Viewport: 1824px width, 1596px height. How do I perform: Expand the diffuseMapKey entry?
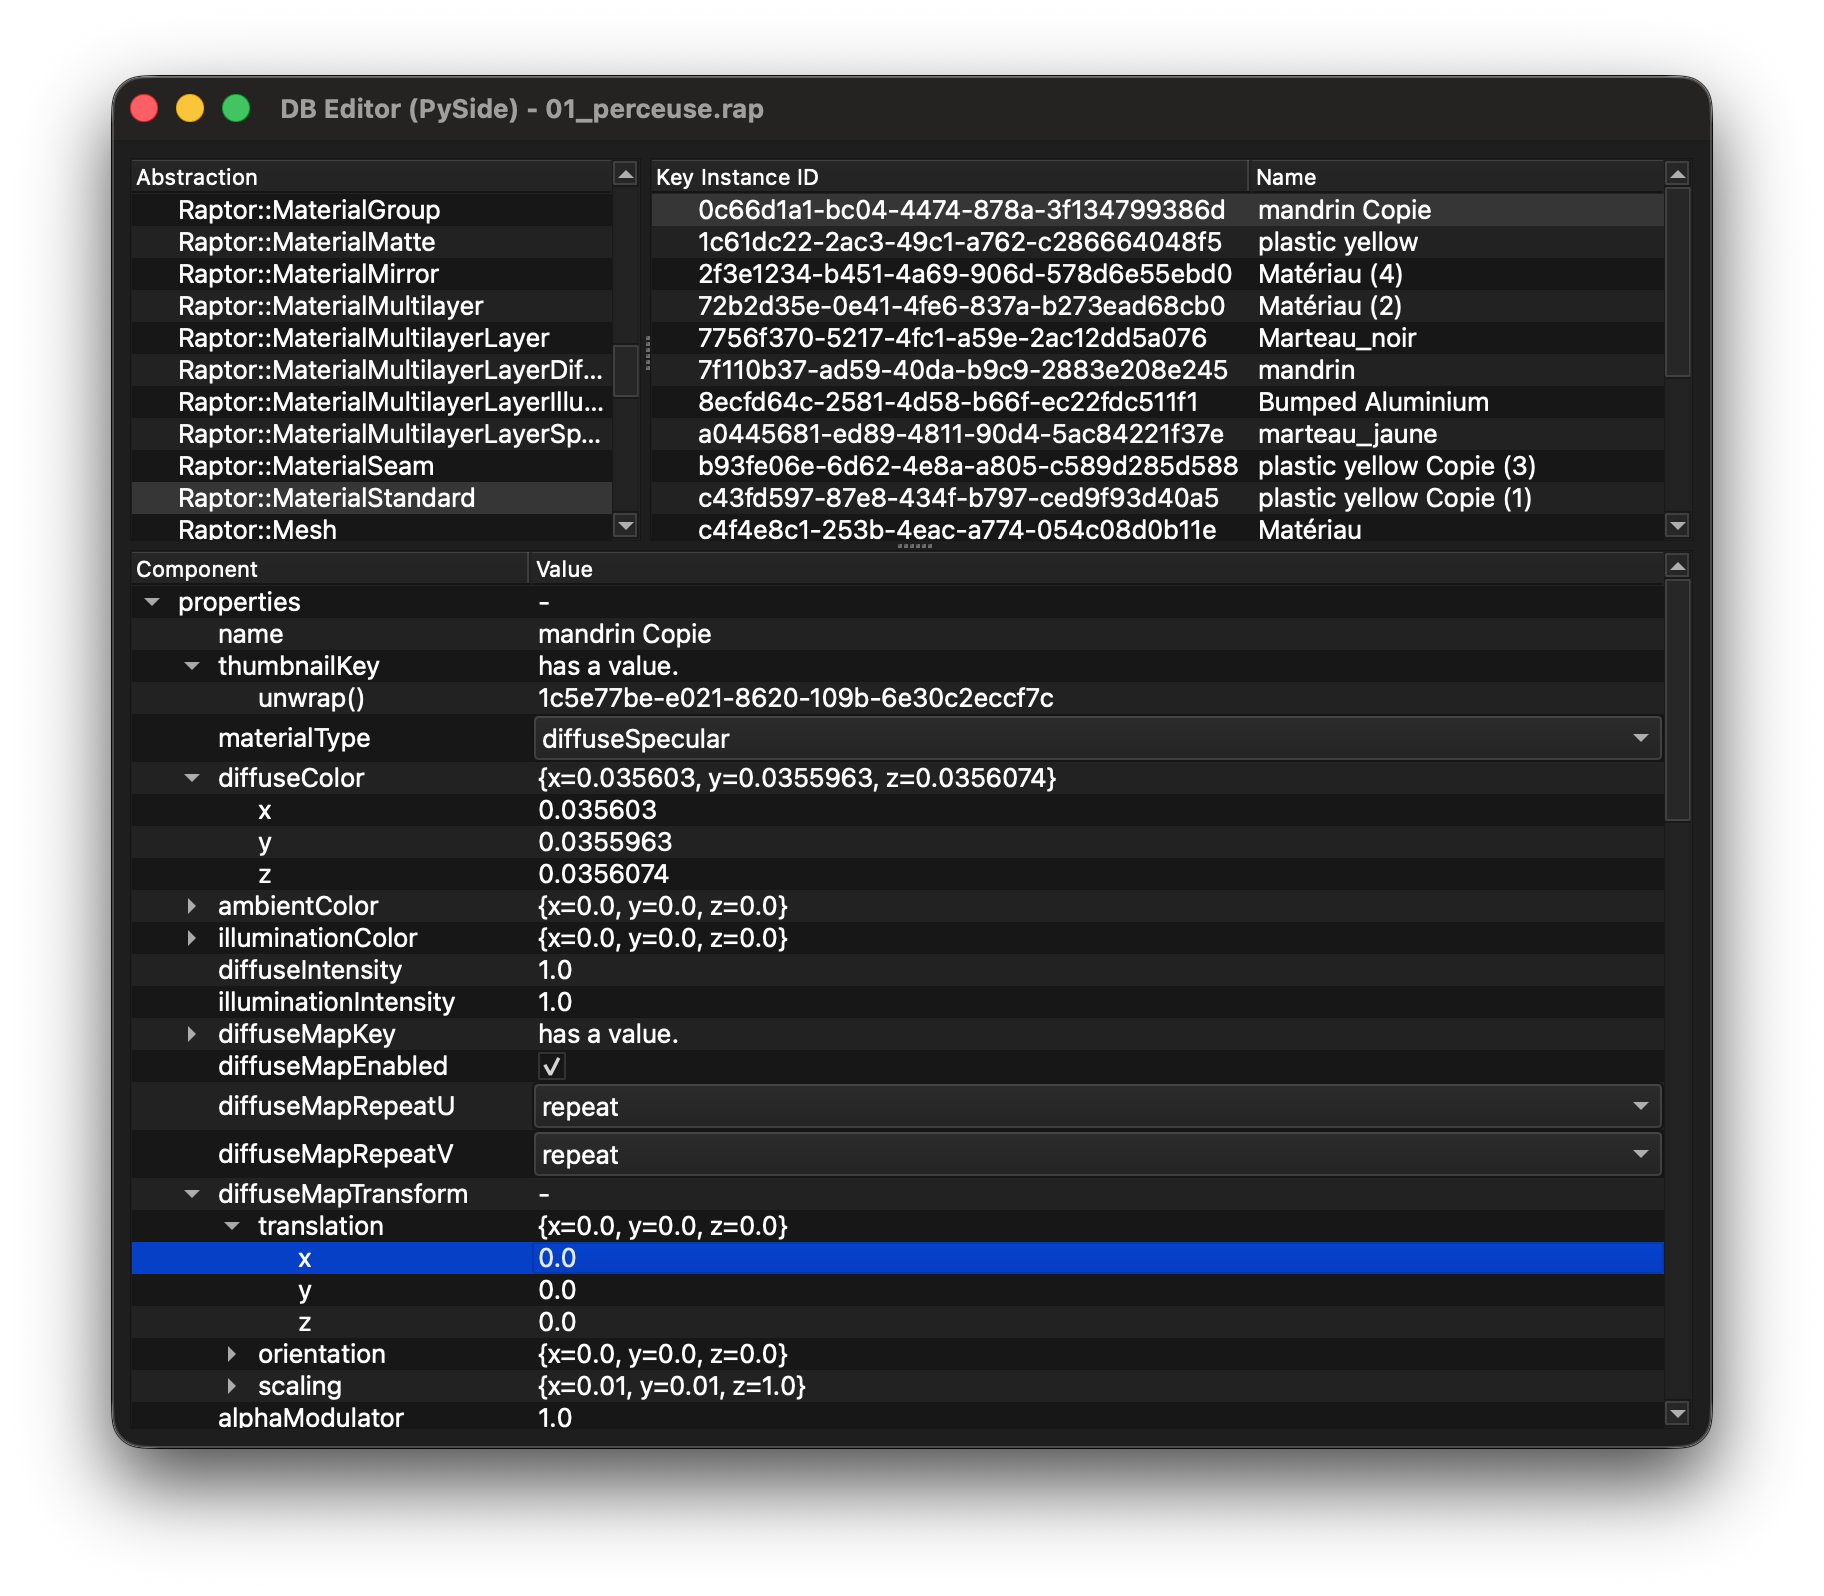point(192,1034)
